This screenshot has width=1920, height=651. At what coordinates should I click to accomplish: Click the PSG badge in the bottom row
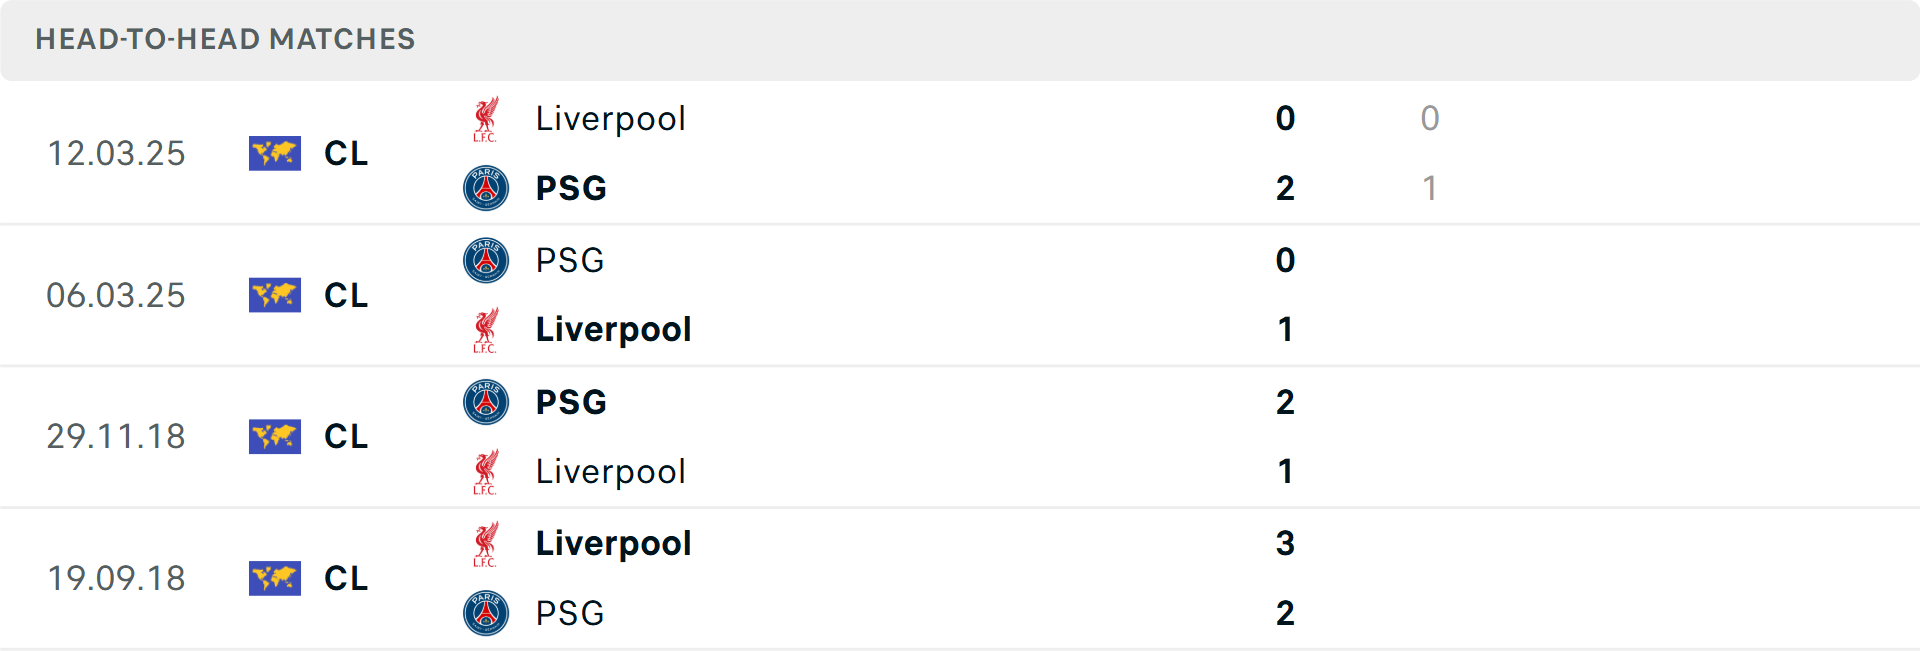pos(487,613)
